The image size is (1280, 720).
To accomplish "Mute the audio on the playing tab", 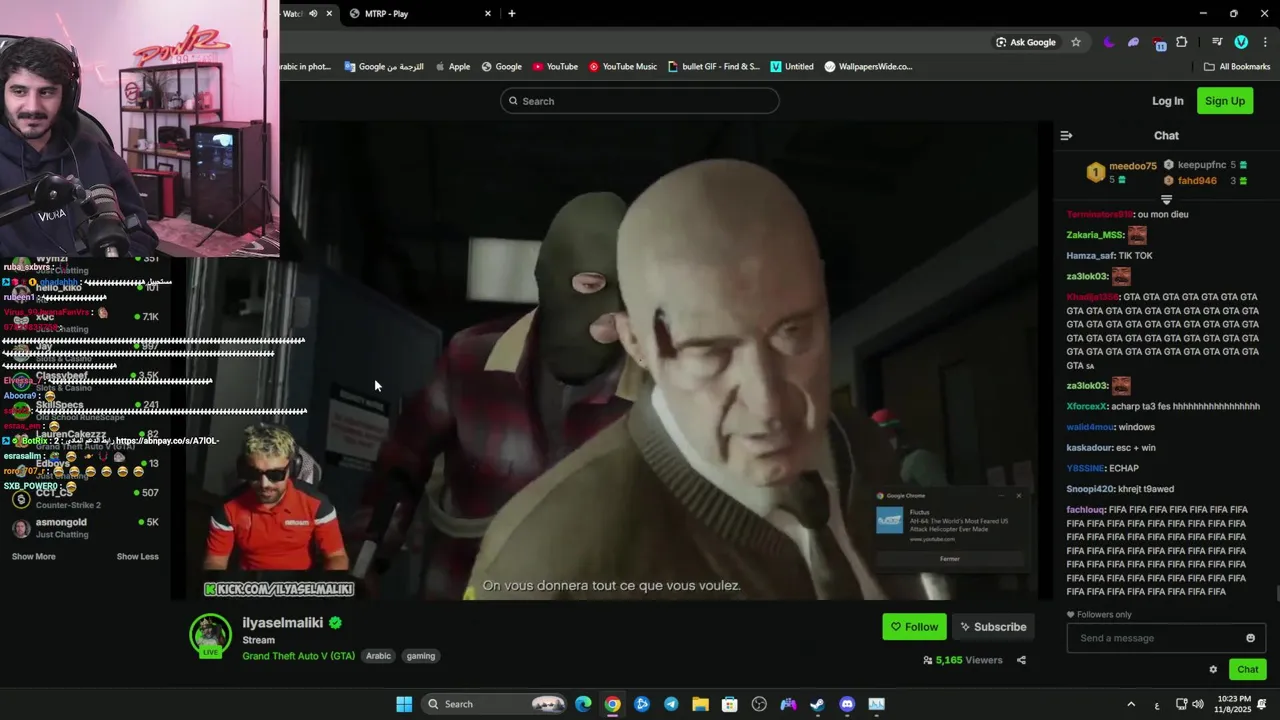I will coord(313,14).
